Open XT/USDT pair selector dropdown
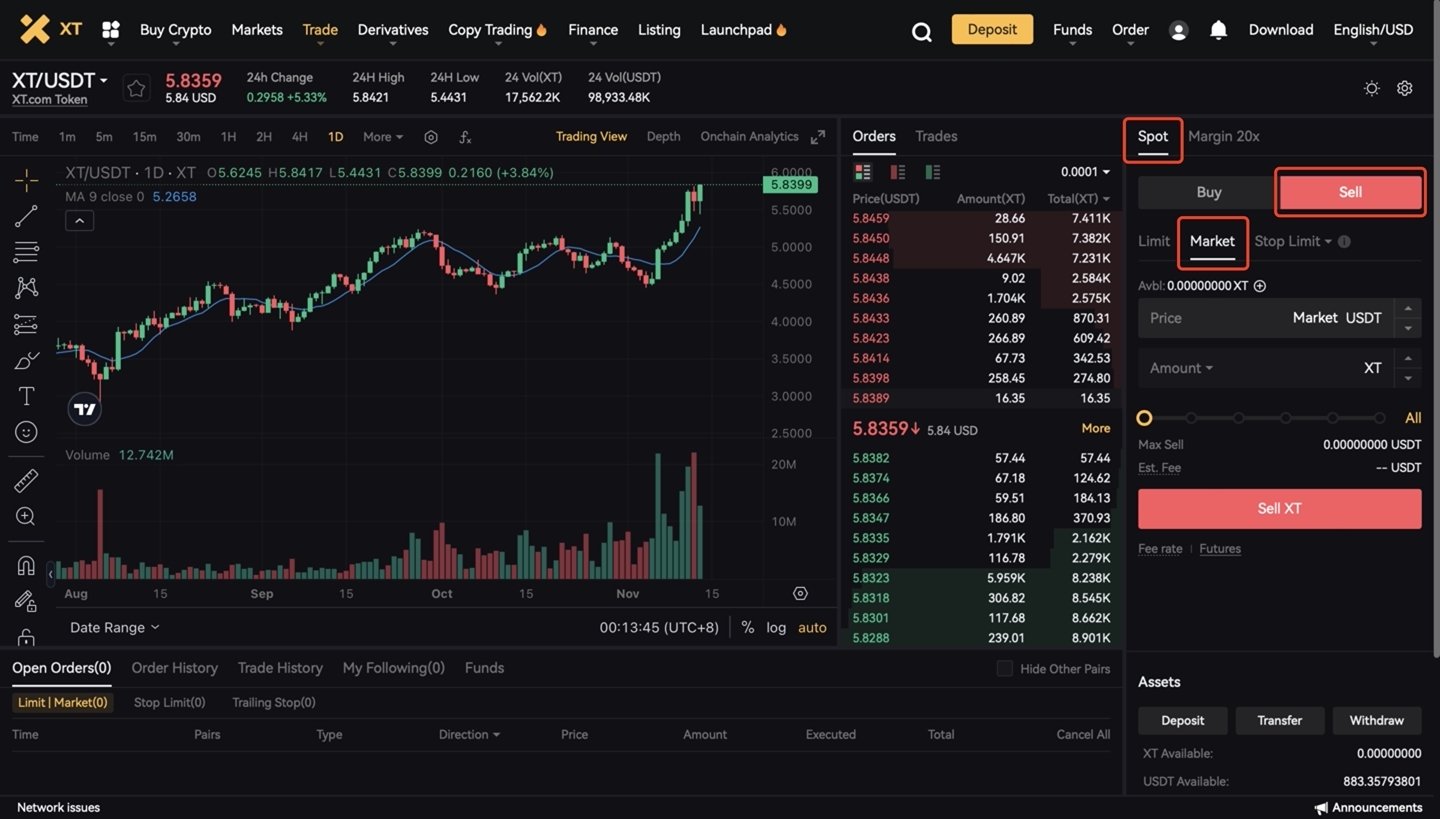1440x819 pixels. [59, 80]
